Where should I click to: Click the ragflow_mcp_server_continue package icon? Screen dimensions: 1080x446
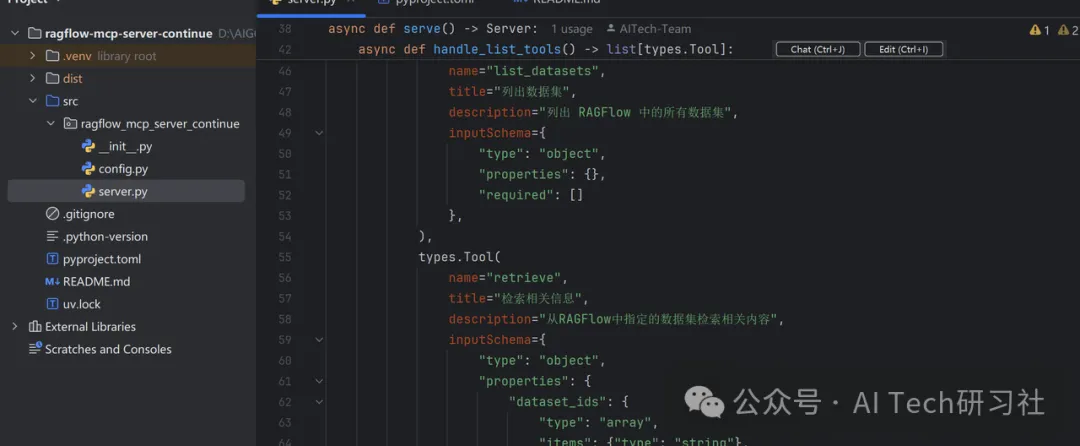coord(70,124)
